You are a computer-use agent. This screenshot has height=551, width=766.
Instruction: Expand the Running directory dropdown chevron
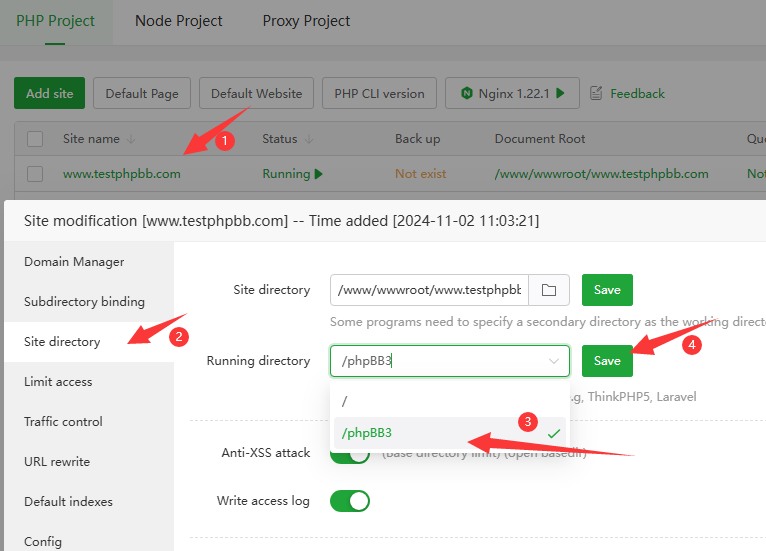(x=553, y=361)
